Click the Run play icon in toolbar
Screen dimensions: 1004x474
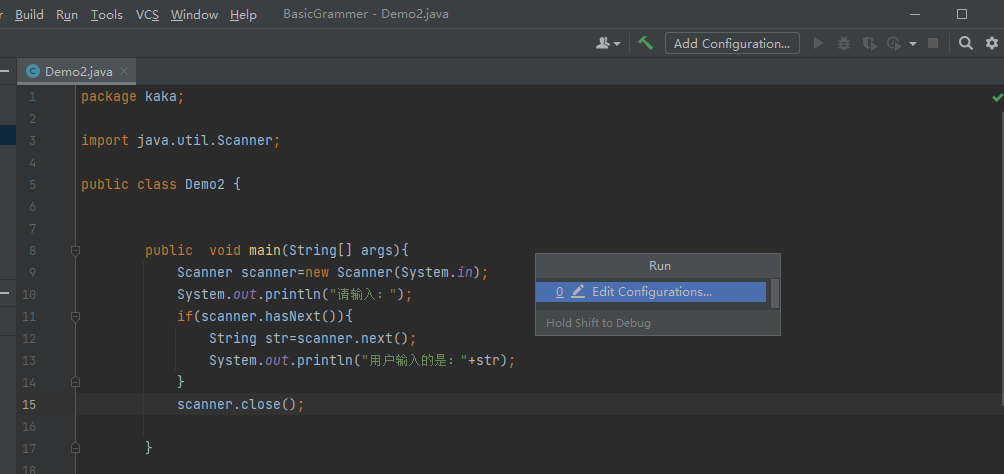tap(819, 43)
